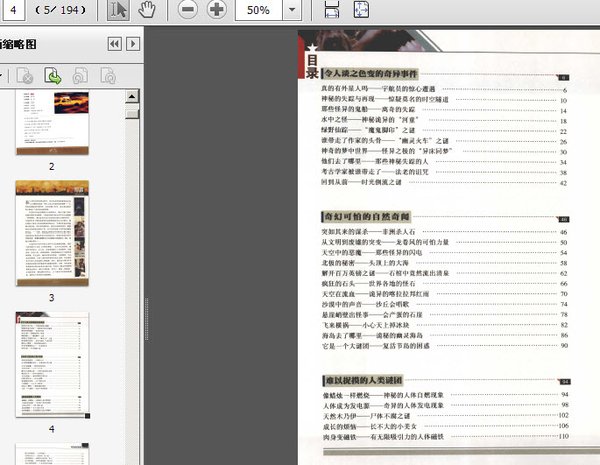Click entry "北极的秘密——头顶上的大海"
This screenshot has width=600, height=465.
pyautogui.click(x=365, y=263)
